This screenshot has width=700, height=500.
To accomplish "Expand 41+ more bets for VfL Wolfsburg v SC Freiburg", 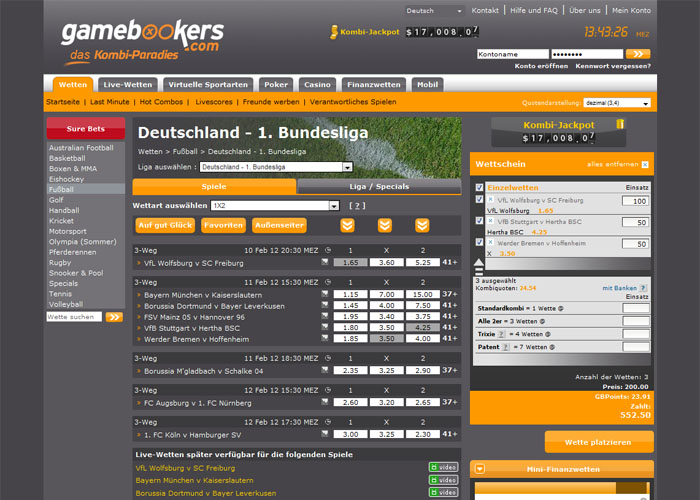I will click(x=450, y=262).
